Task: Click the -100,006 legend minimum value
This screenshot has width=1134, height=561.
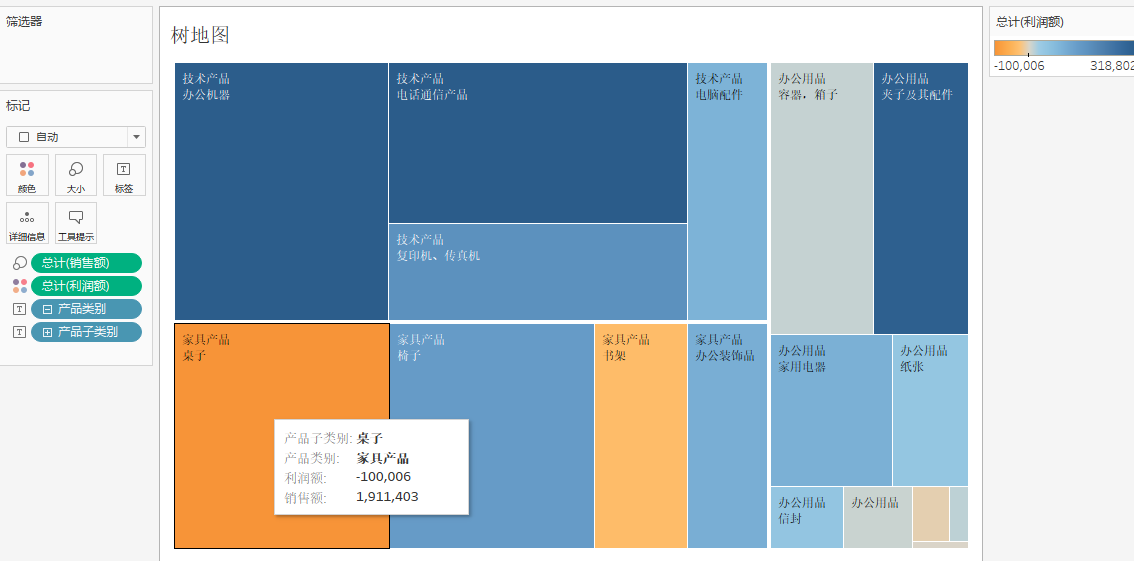Action: click(1019, 66)
